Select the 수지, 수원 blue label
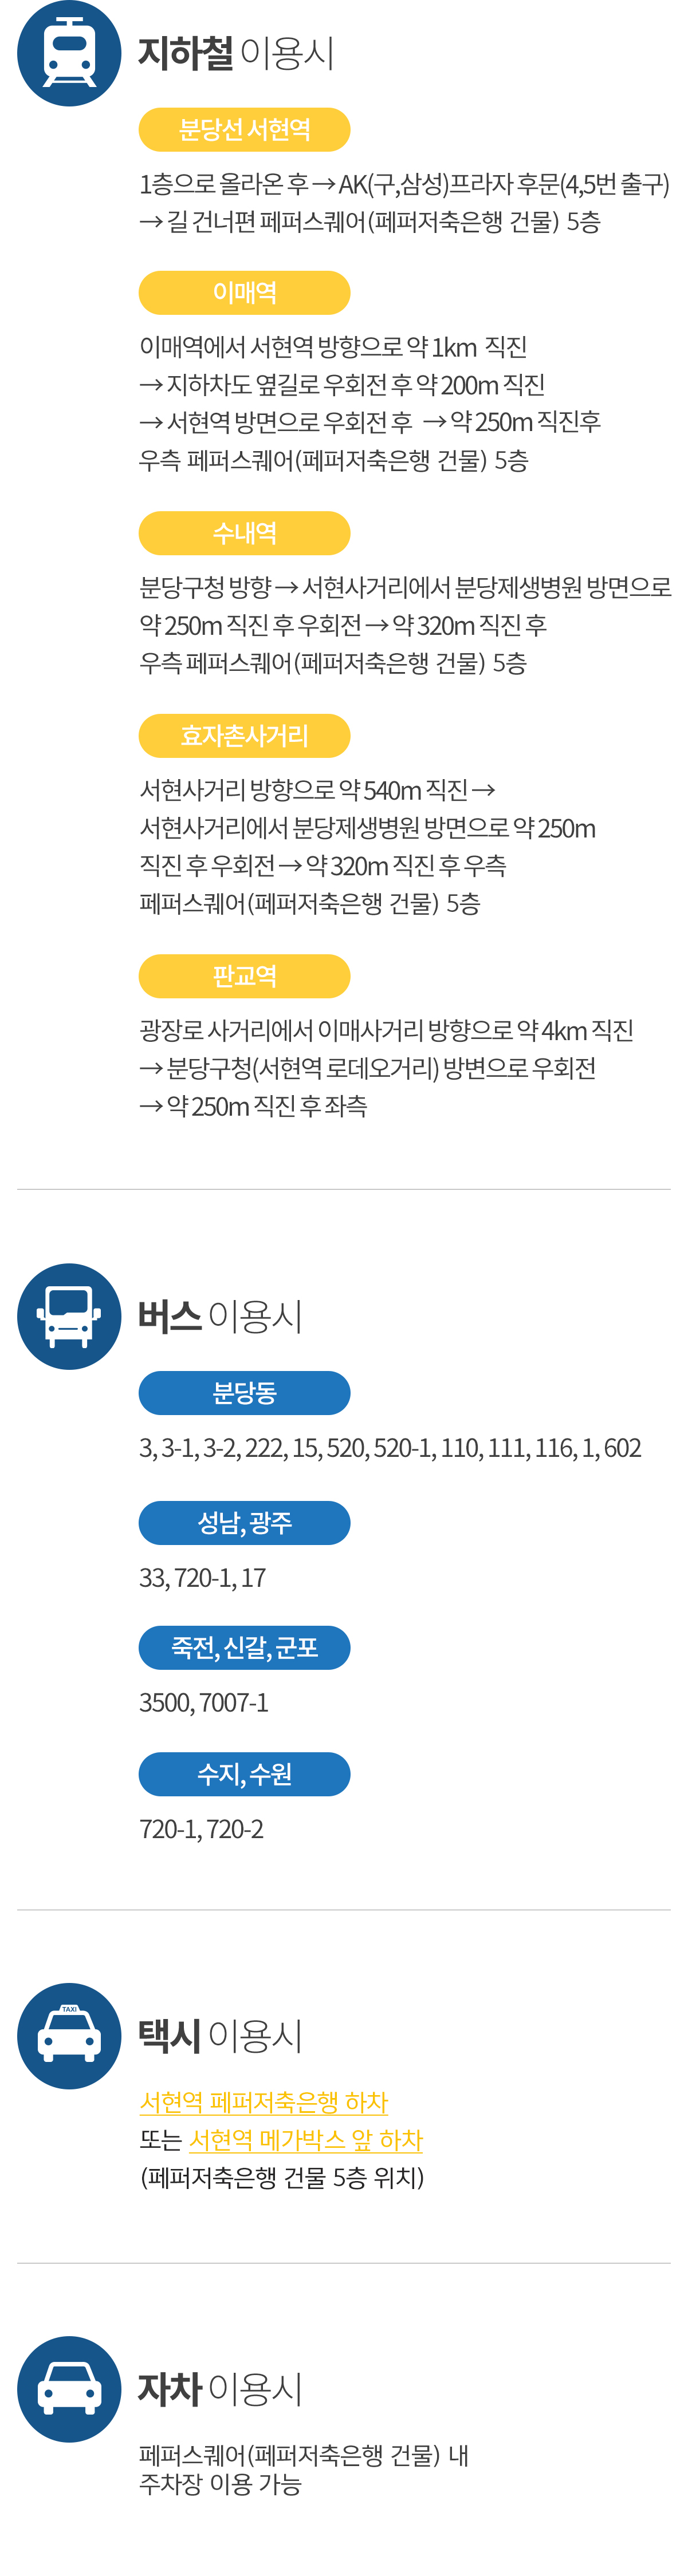The image size is (688, 2576). (244, 1774)
